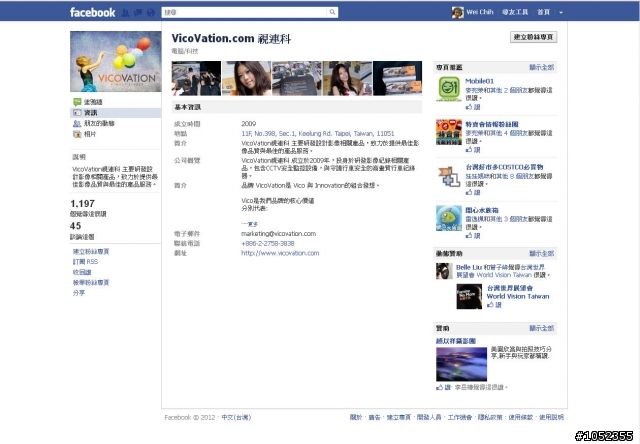Open World Vision Taiwan page link
The image size is (640, 444).
[518, 292]
